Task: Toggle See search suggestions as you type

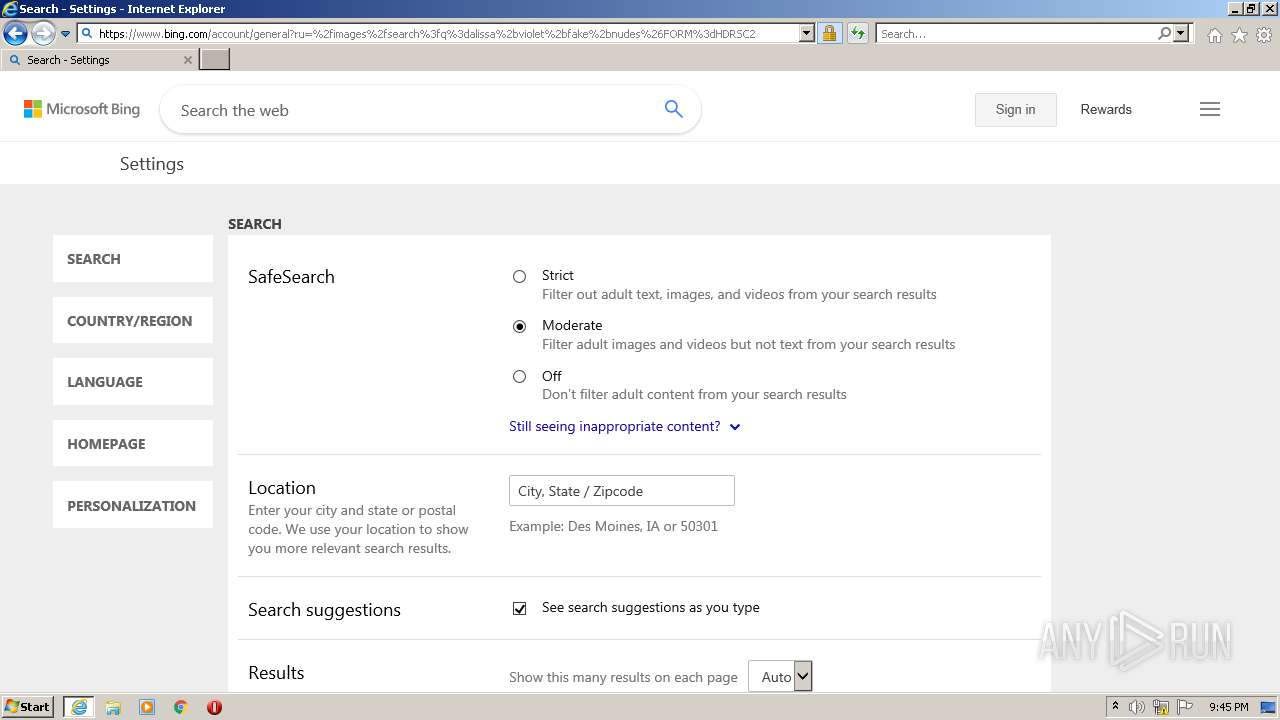Action: tap(519, 608)
